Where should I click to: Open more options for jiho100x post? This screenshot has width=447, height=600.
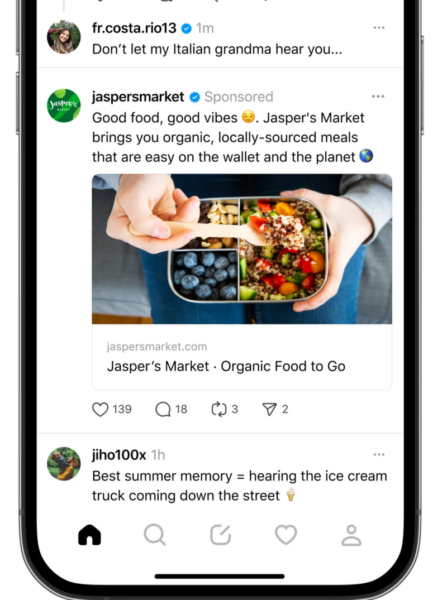(x=379, y=455)
